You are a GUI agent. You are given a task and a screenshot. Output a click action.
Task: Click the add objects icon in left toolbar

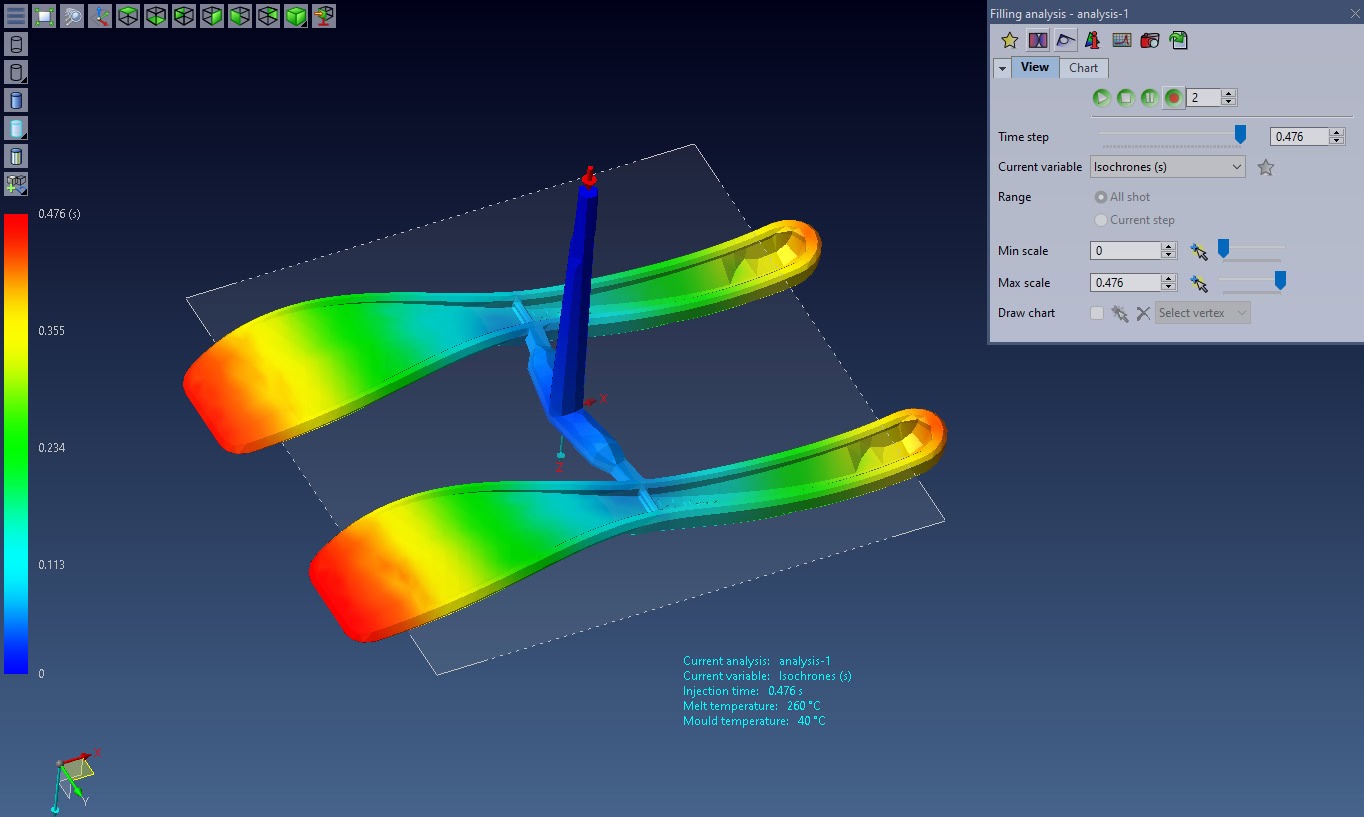16,184
